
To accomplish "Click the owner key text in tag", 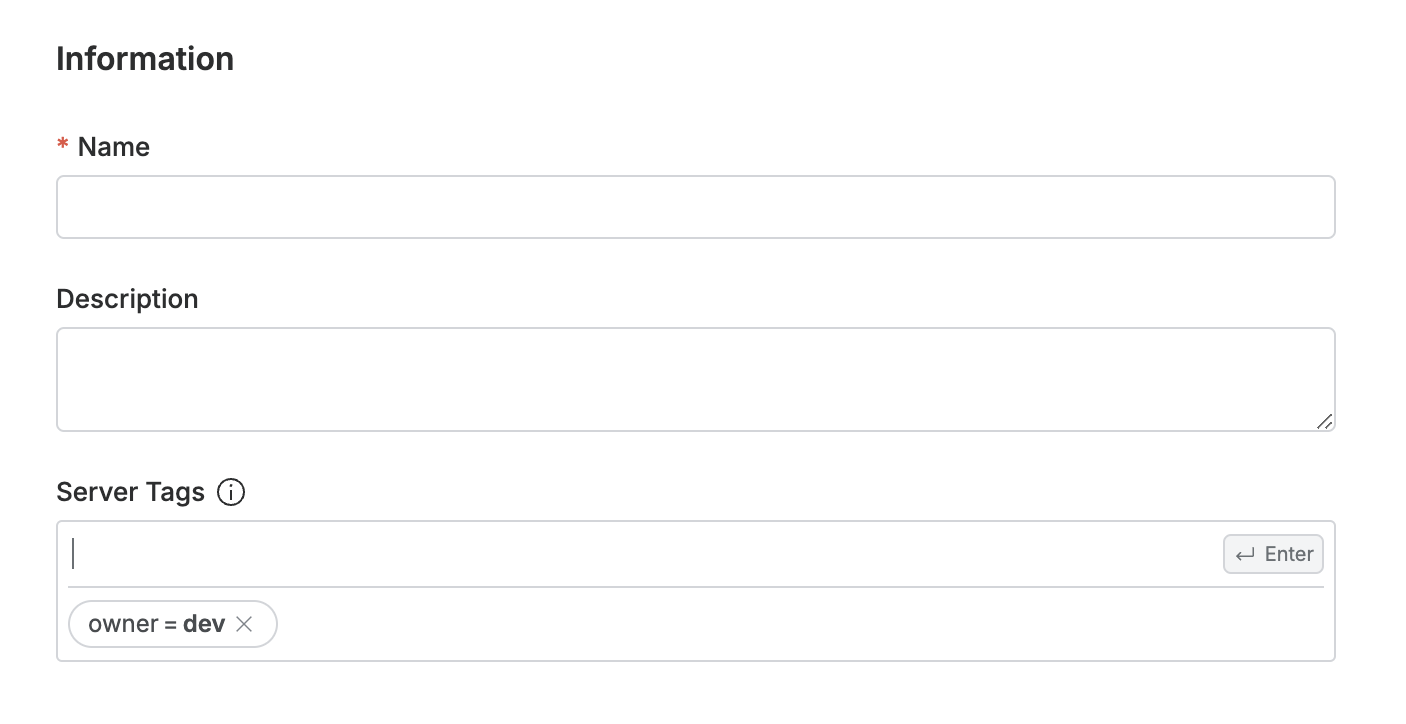I will pyautogui.click(x=123, y=624).
